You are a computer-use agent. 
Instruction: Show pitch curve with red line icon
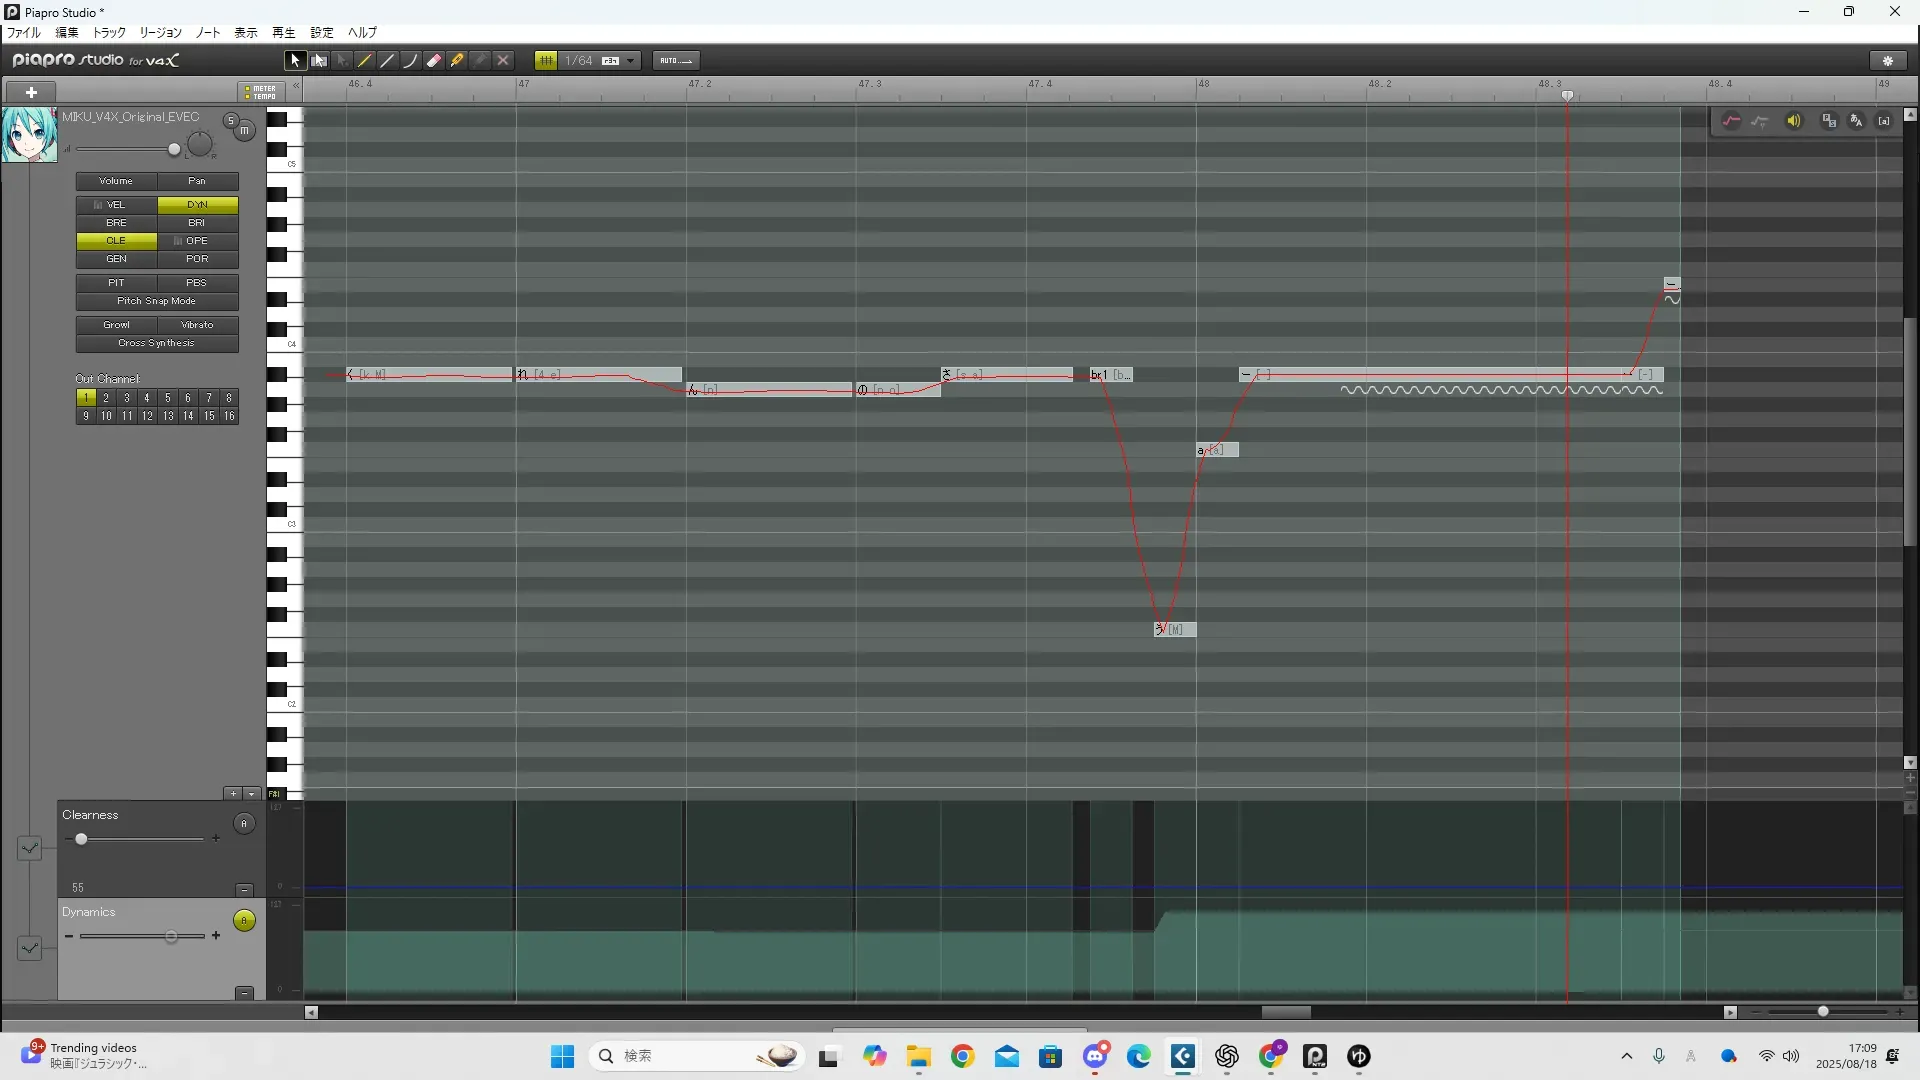[x=1731, y=121]
